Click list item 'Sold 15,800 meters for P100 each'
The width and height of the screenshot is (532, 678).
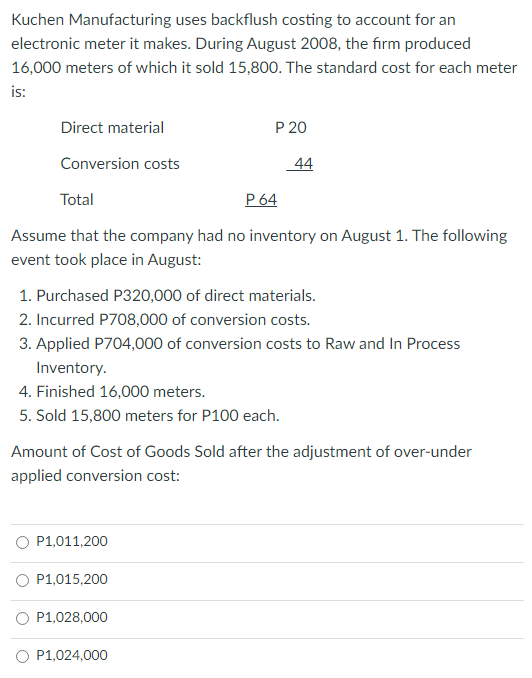coord(149,416)
